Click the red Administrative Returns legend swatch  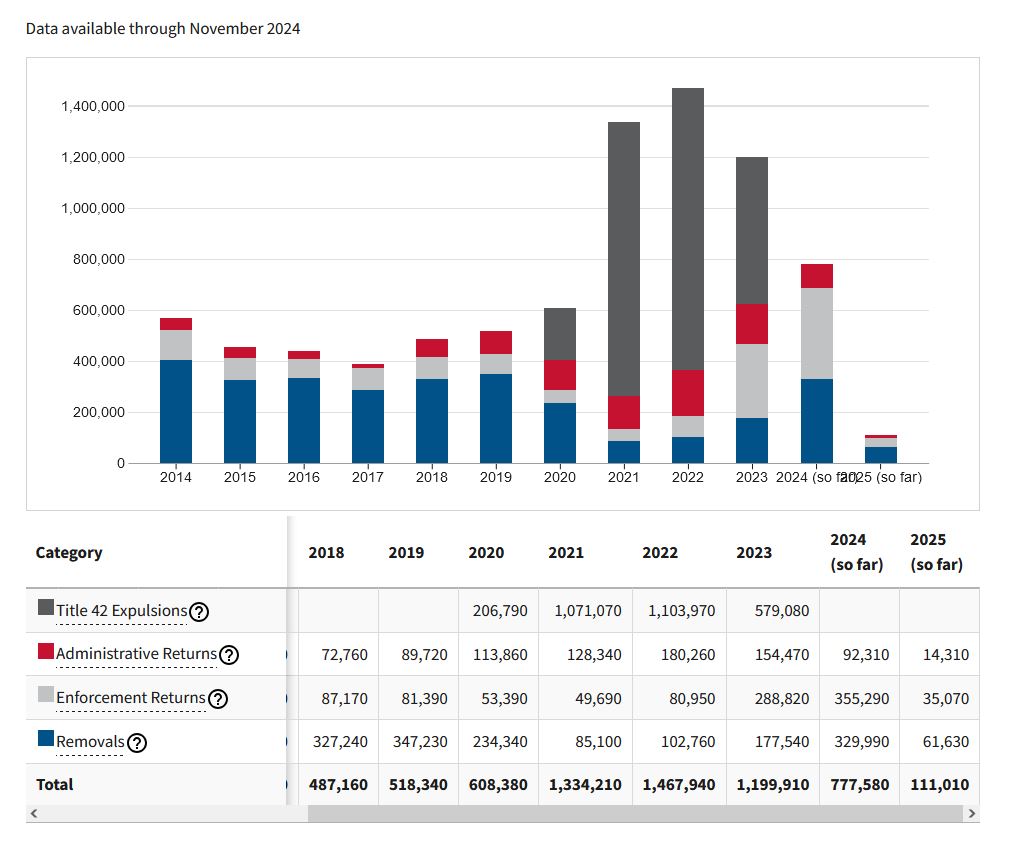pyautogui.click(x=46, y=651)
